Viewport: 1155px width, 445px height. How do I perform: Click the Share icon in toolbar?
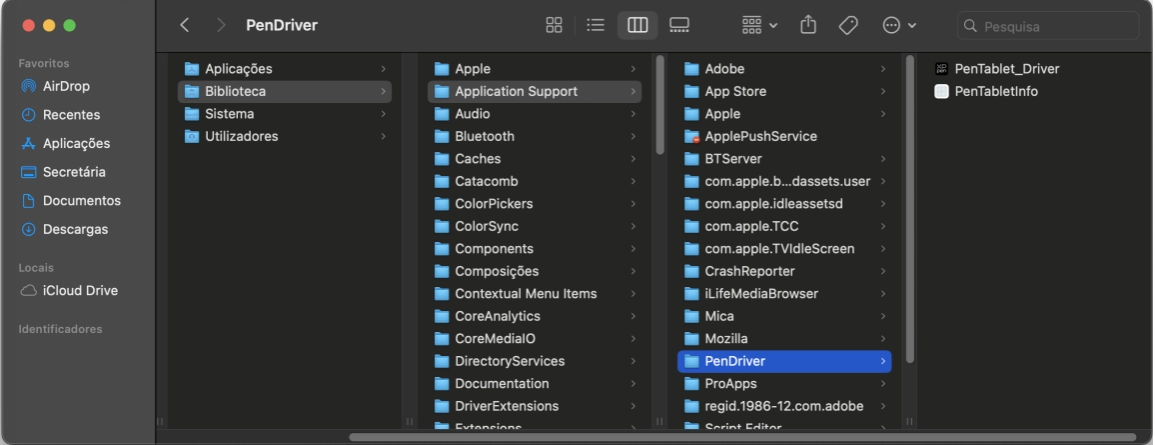click(808, 26)
